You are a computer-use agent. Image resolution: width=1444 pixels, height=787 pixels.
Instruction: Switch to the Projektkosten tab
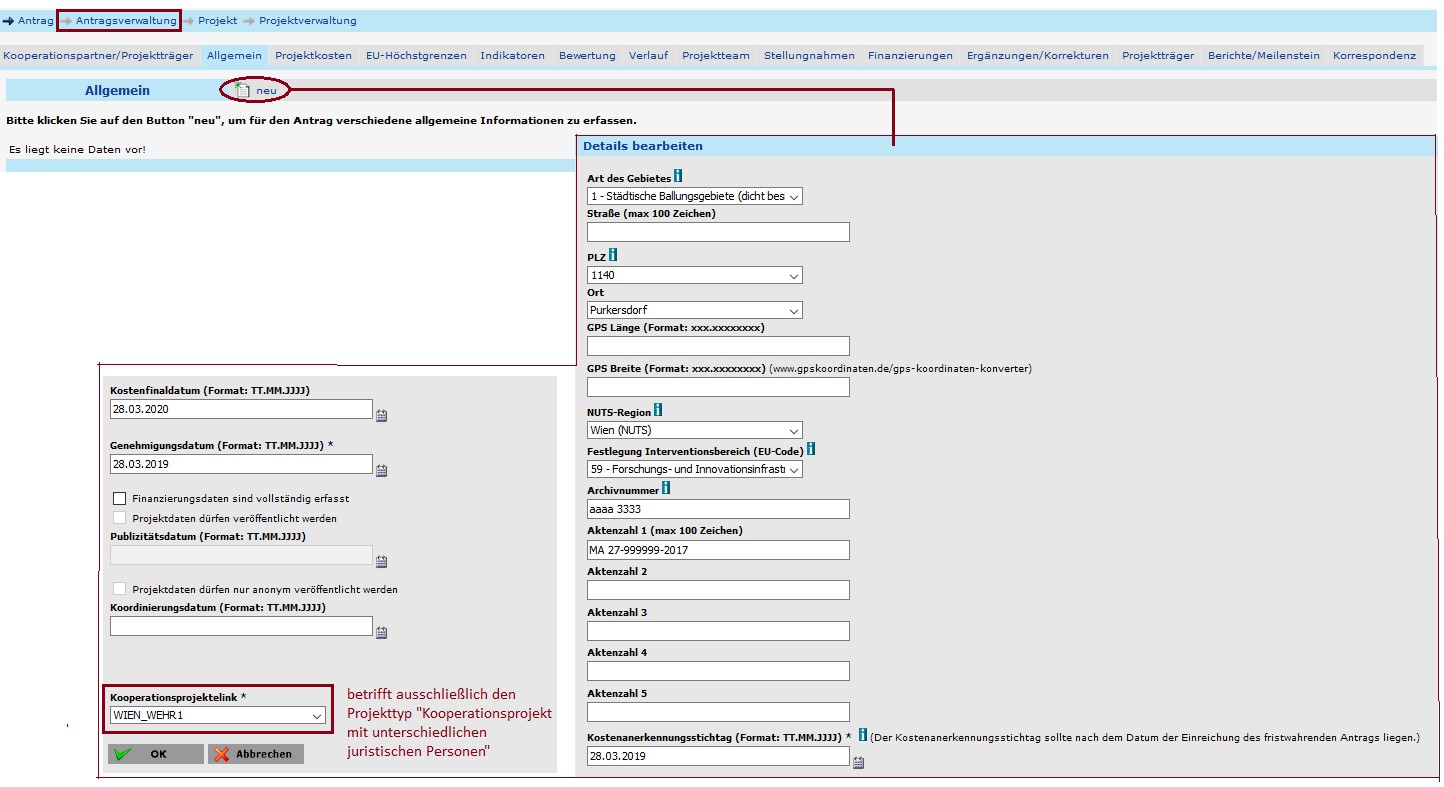pos(313,56)
